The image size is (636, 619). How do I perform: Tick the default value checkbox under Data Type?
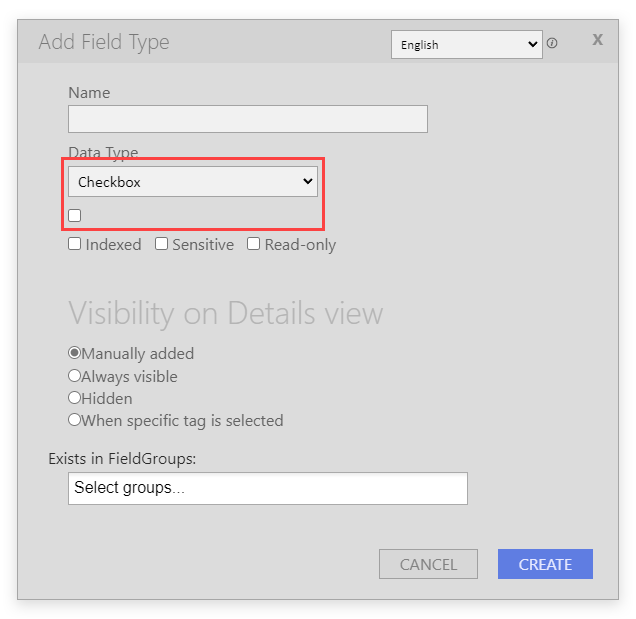coord(75,215)
